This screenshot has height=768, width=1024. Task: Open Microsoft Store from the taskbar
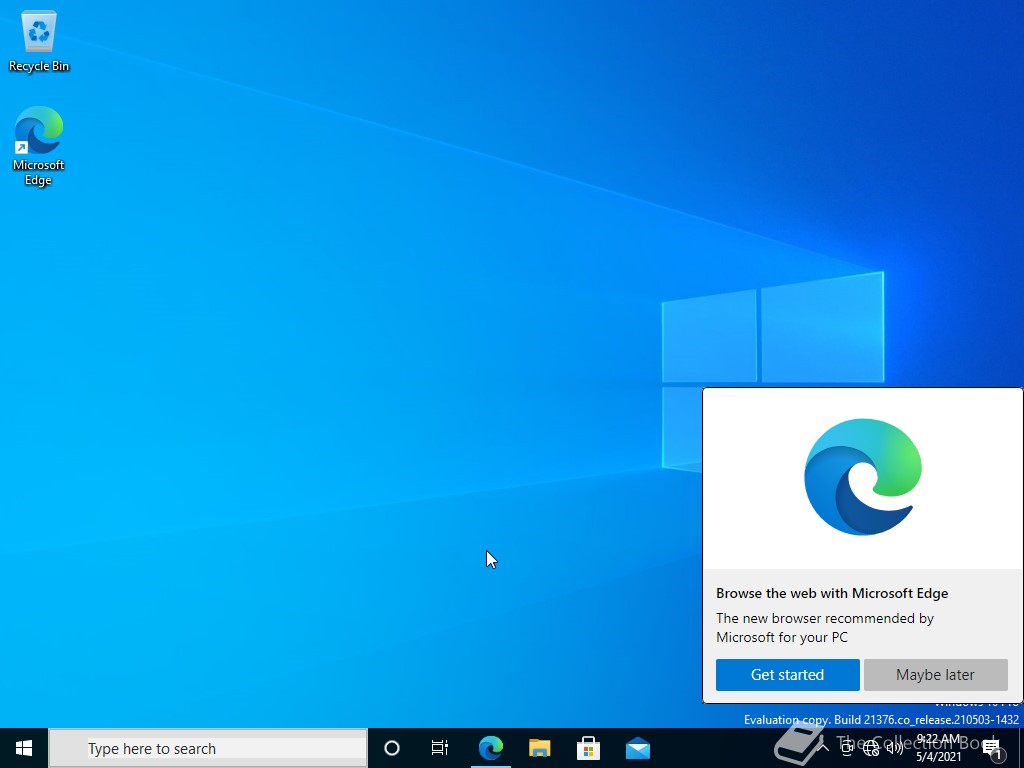click(588, 748)
